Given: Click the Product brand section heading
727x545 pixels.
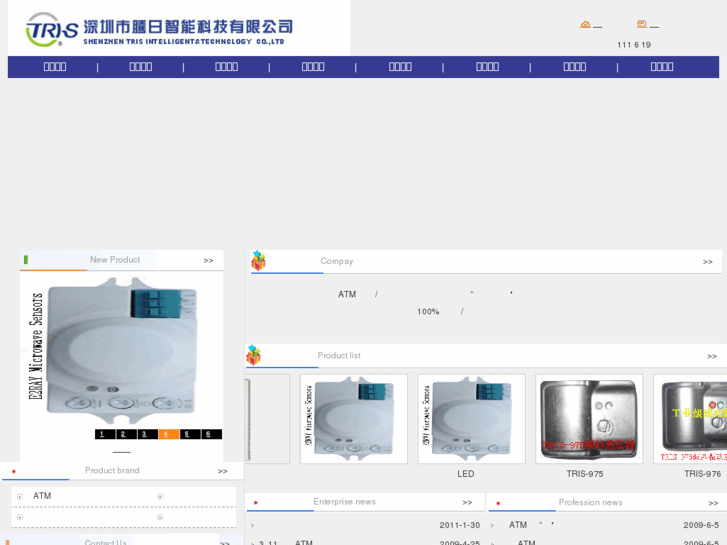Looking at the screenshot, I should point(112,470).
